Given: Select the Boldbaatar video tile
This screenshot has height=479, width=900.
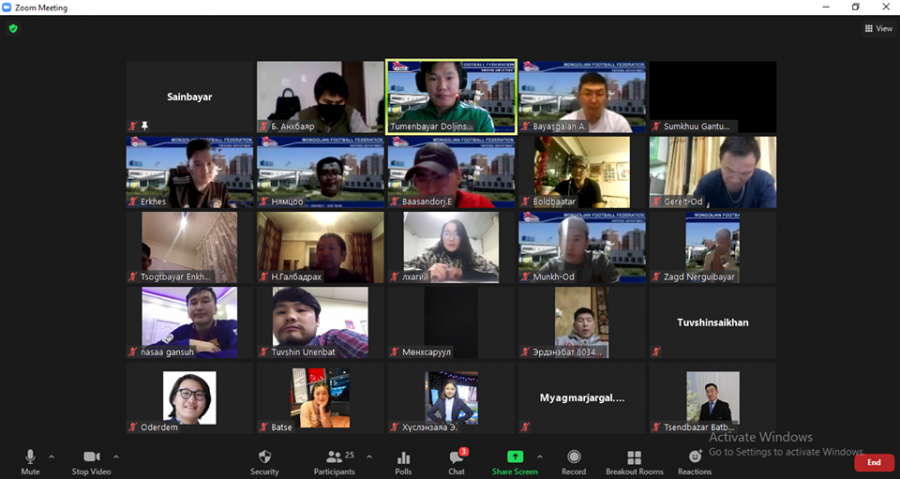Looking at the screenshot, I should [582, 172].
